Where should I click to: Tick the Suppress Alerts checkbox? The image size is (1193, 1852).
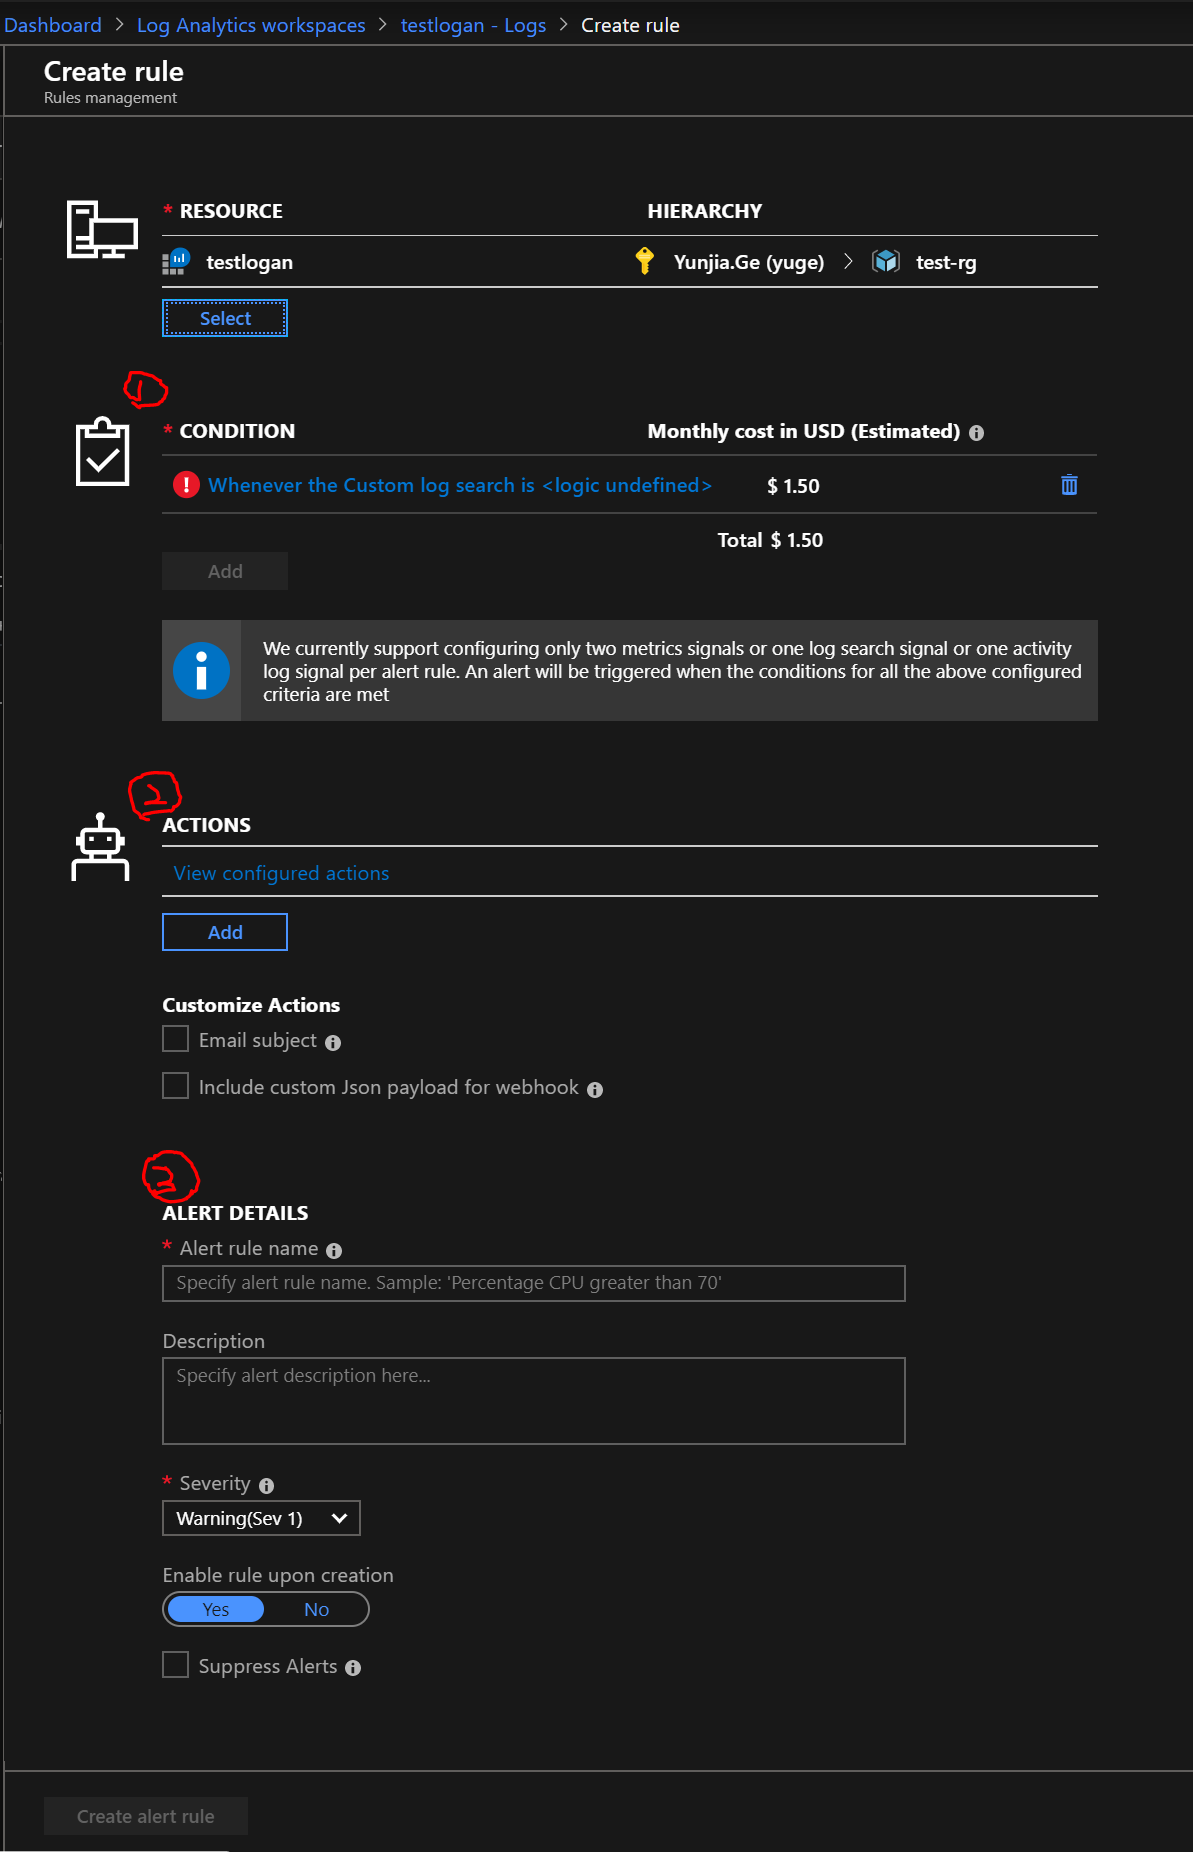click(176, 1665)
